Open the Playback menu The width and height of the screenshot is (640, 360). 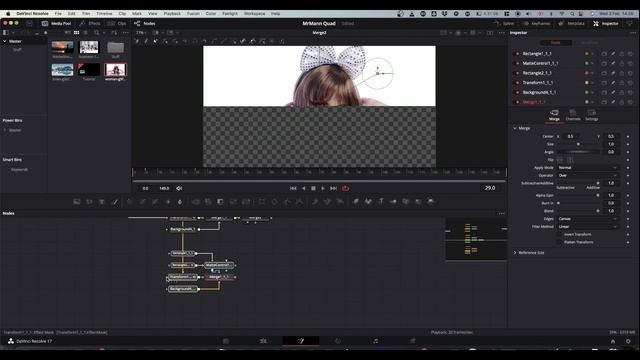(172, 13)
